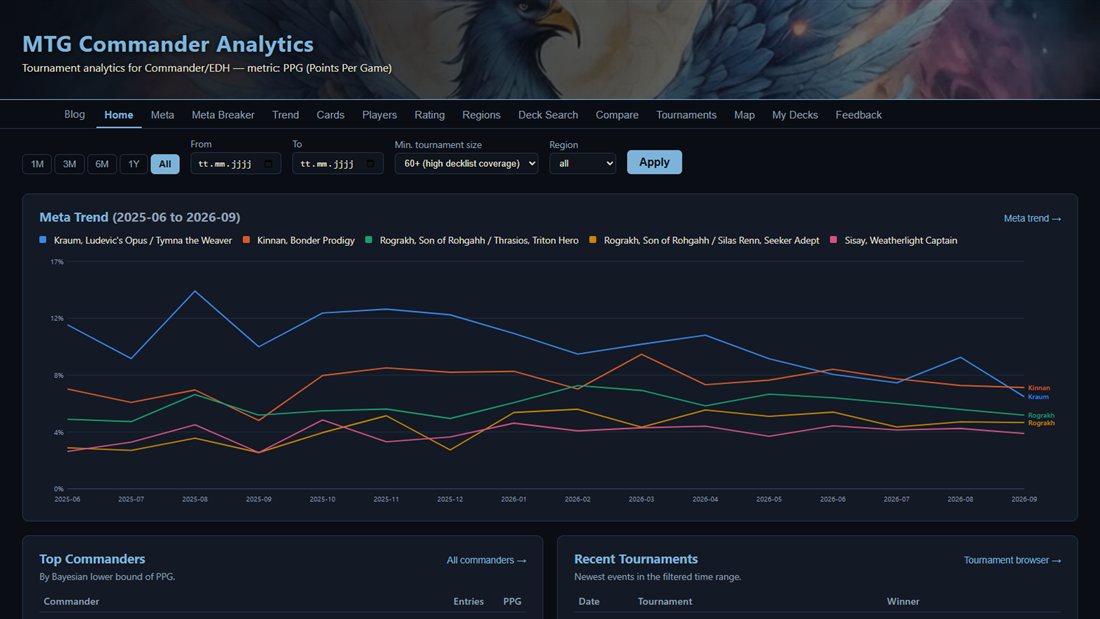The image size is (1100, 619).
Task: Open calendar picker in To date field
Action: 370,164
